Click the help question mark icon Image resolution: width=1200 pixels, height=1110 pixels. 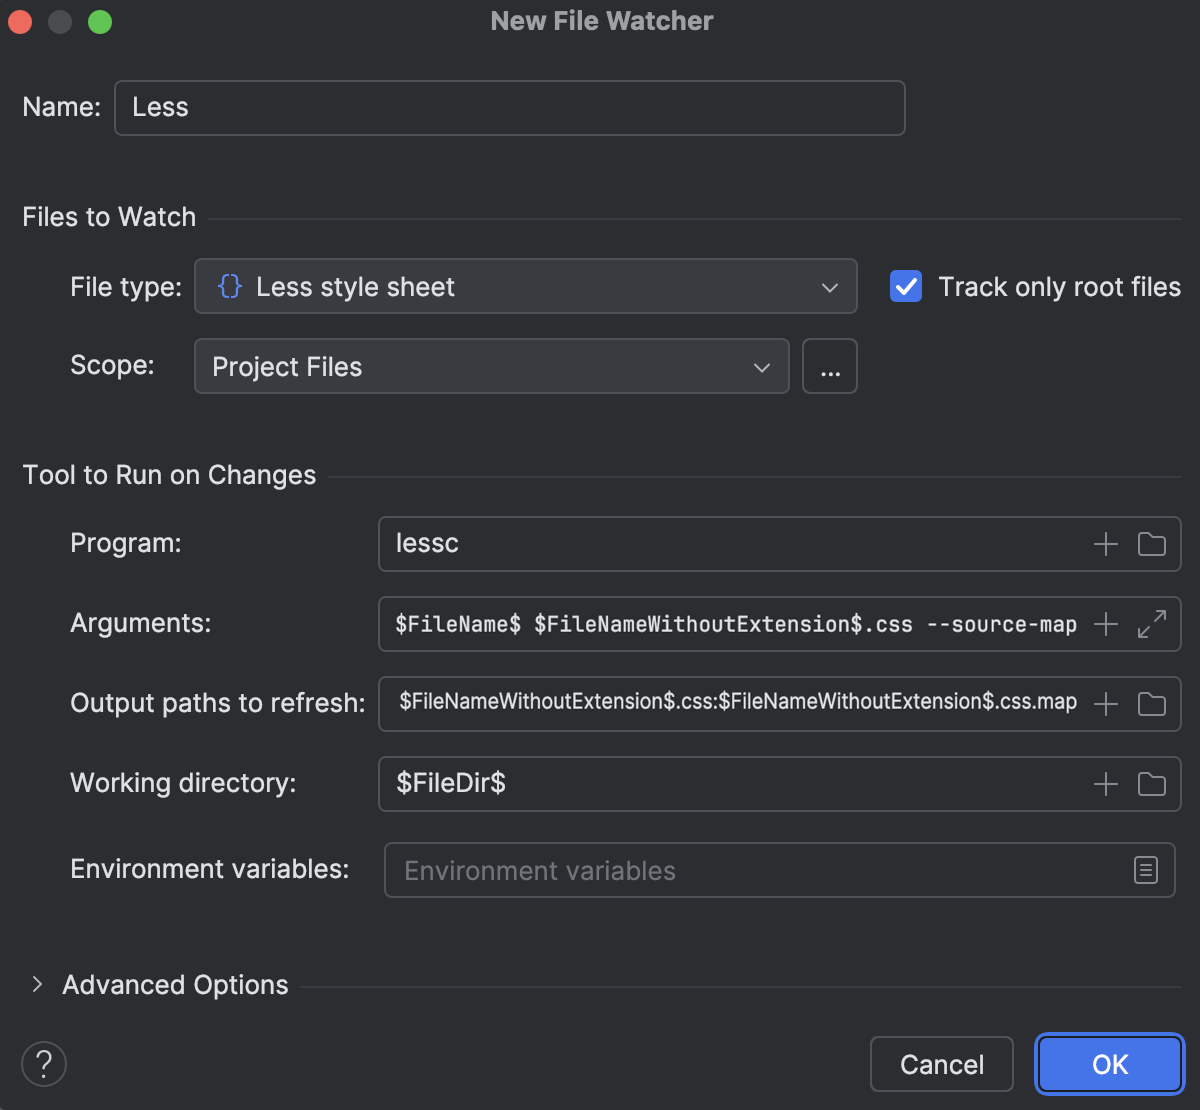click(x=44, y=1064)
